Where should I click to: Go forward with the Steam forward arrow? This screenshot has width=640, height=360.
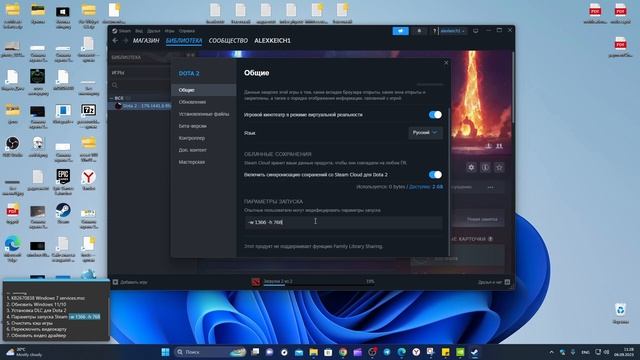125,40
